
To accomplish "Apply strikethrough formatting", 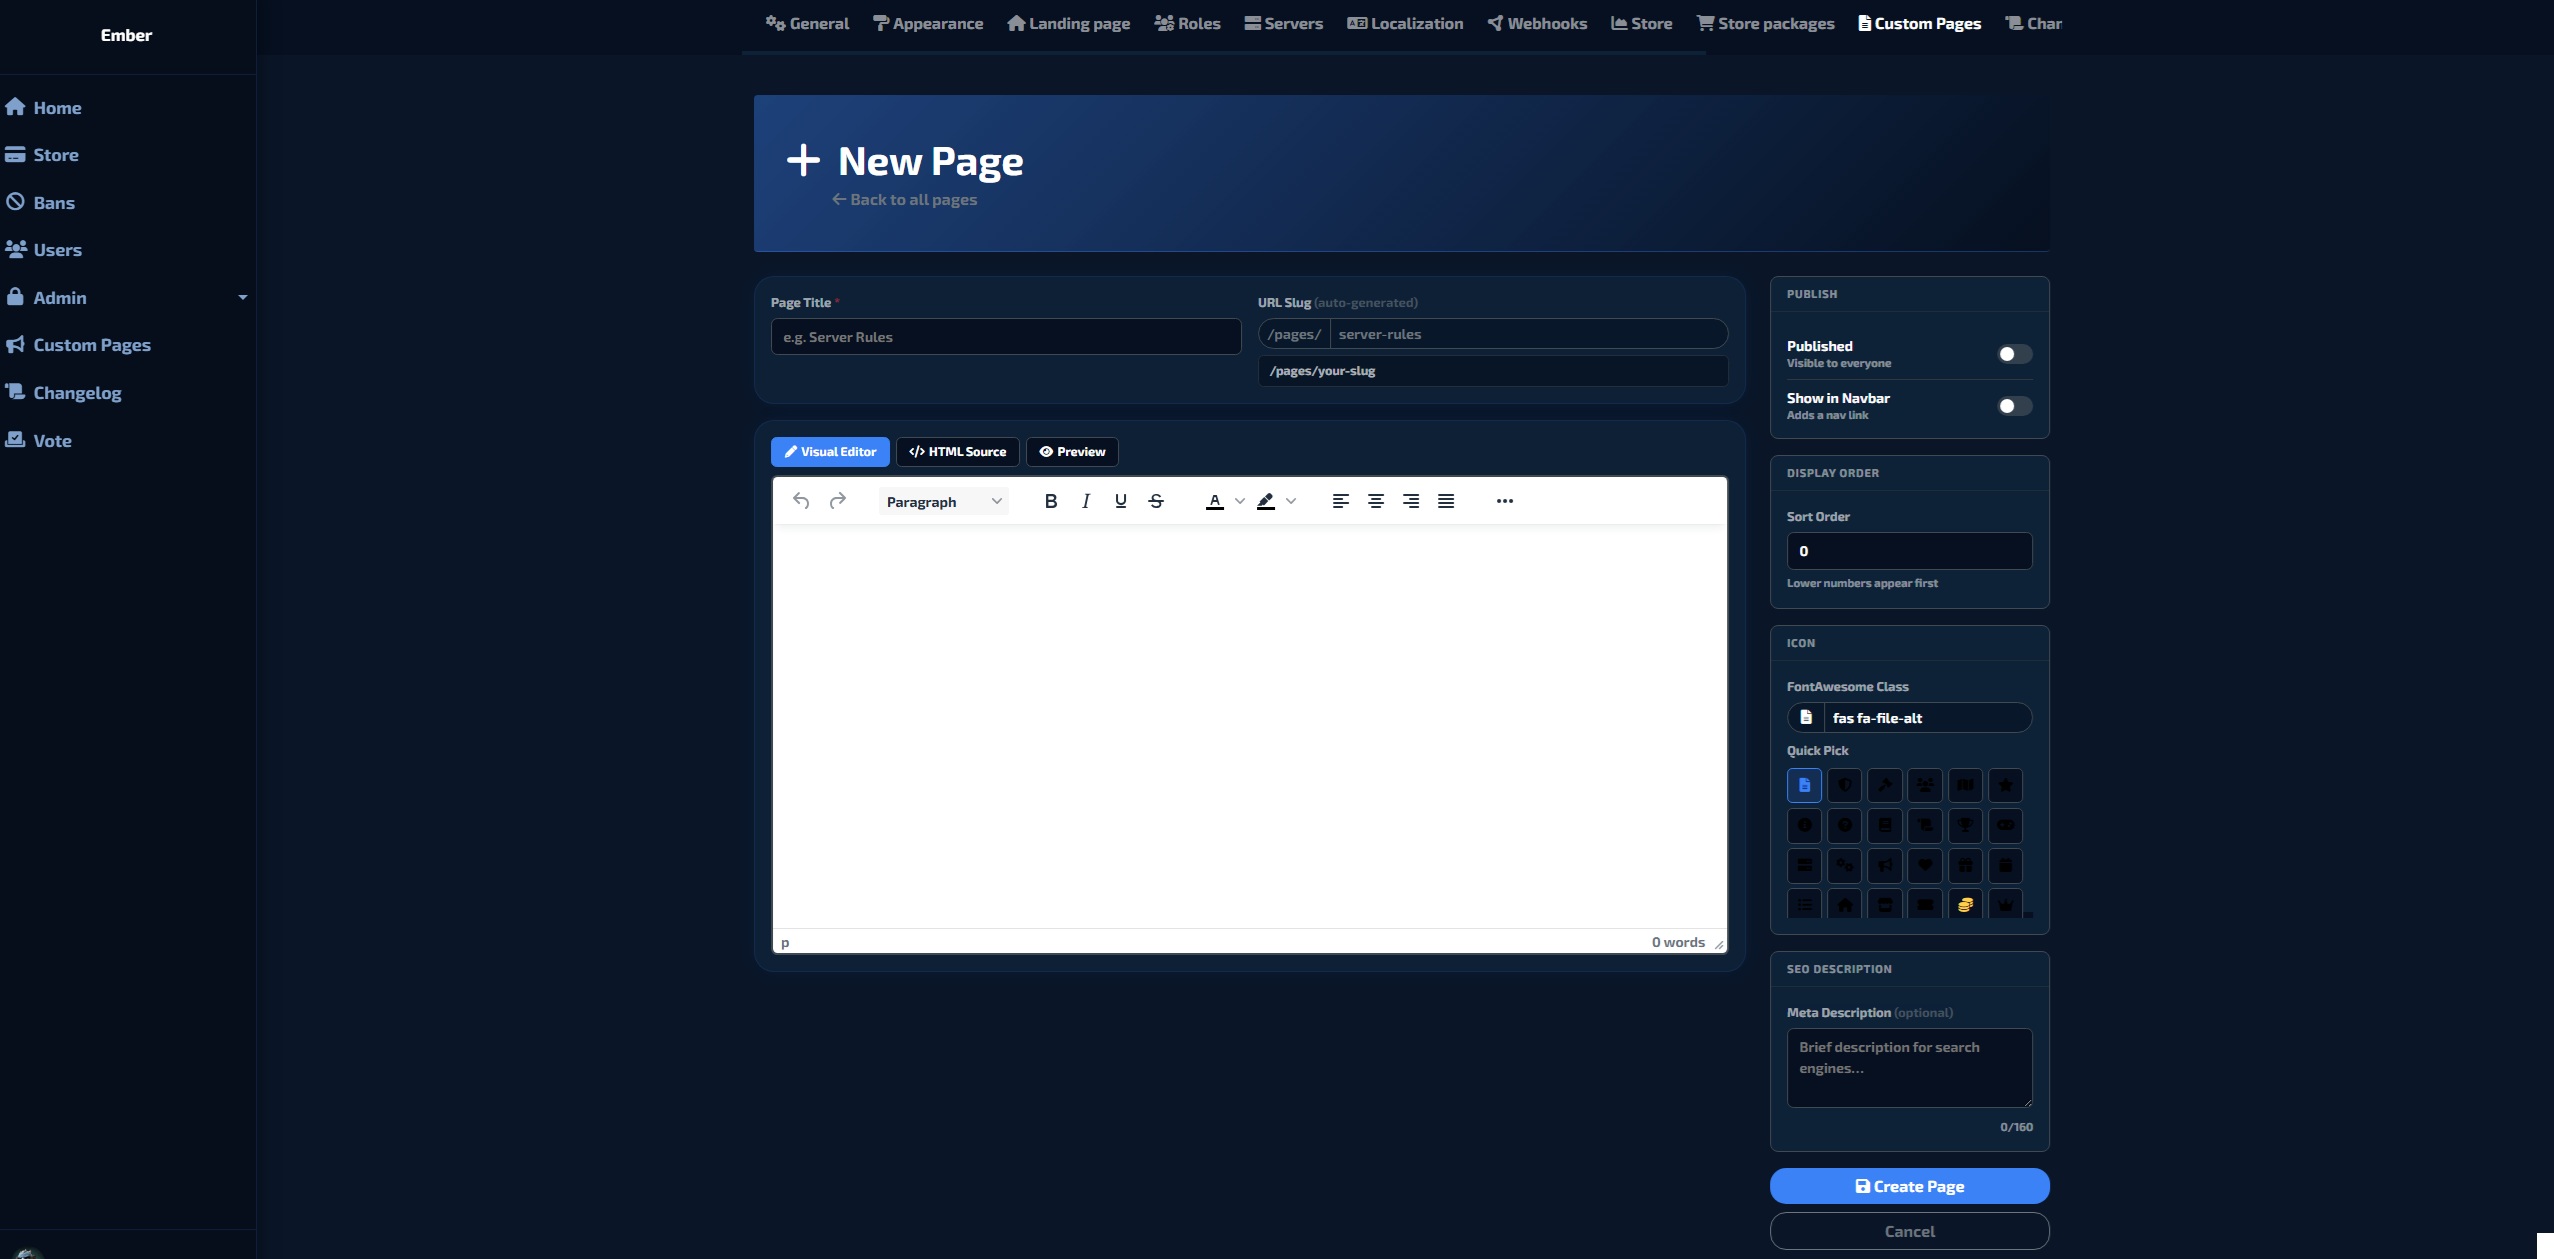I will tap(1156, 501).
